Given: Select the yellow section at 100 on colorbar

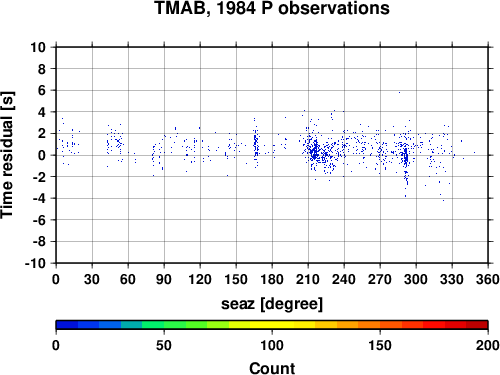Looking at the screenshot, I should point(272,325).
